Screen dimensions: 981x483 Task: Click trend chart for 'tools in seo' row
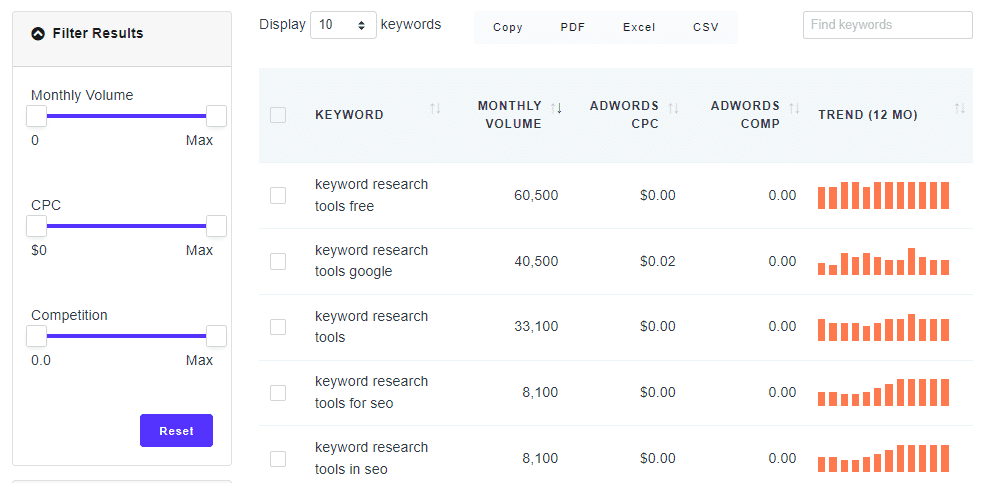(x=883, y=458)
